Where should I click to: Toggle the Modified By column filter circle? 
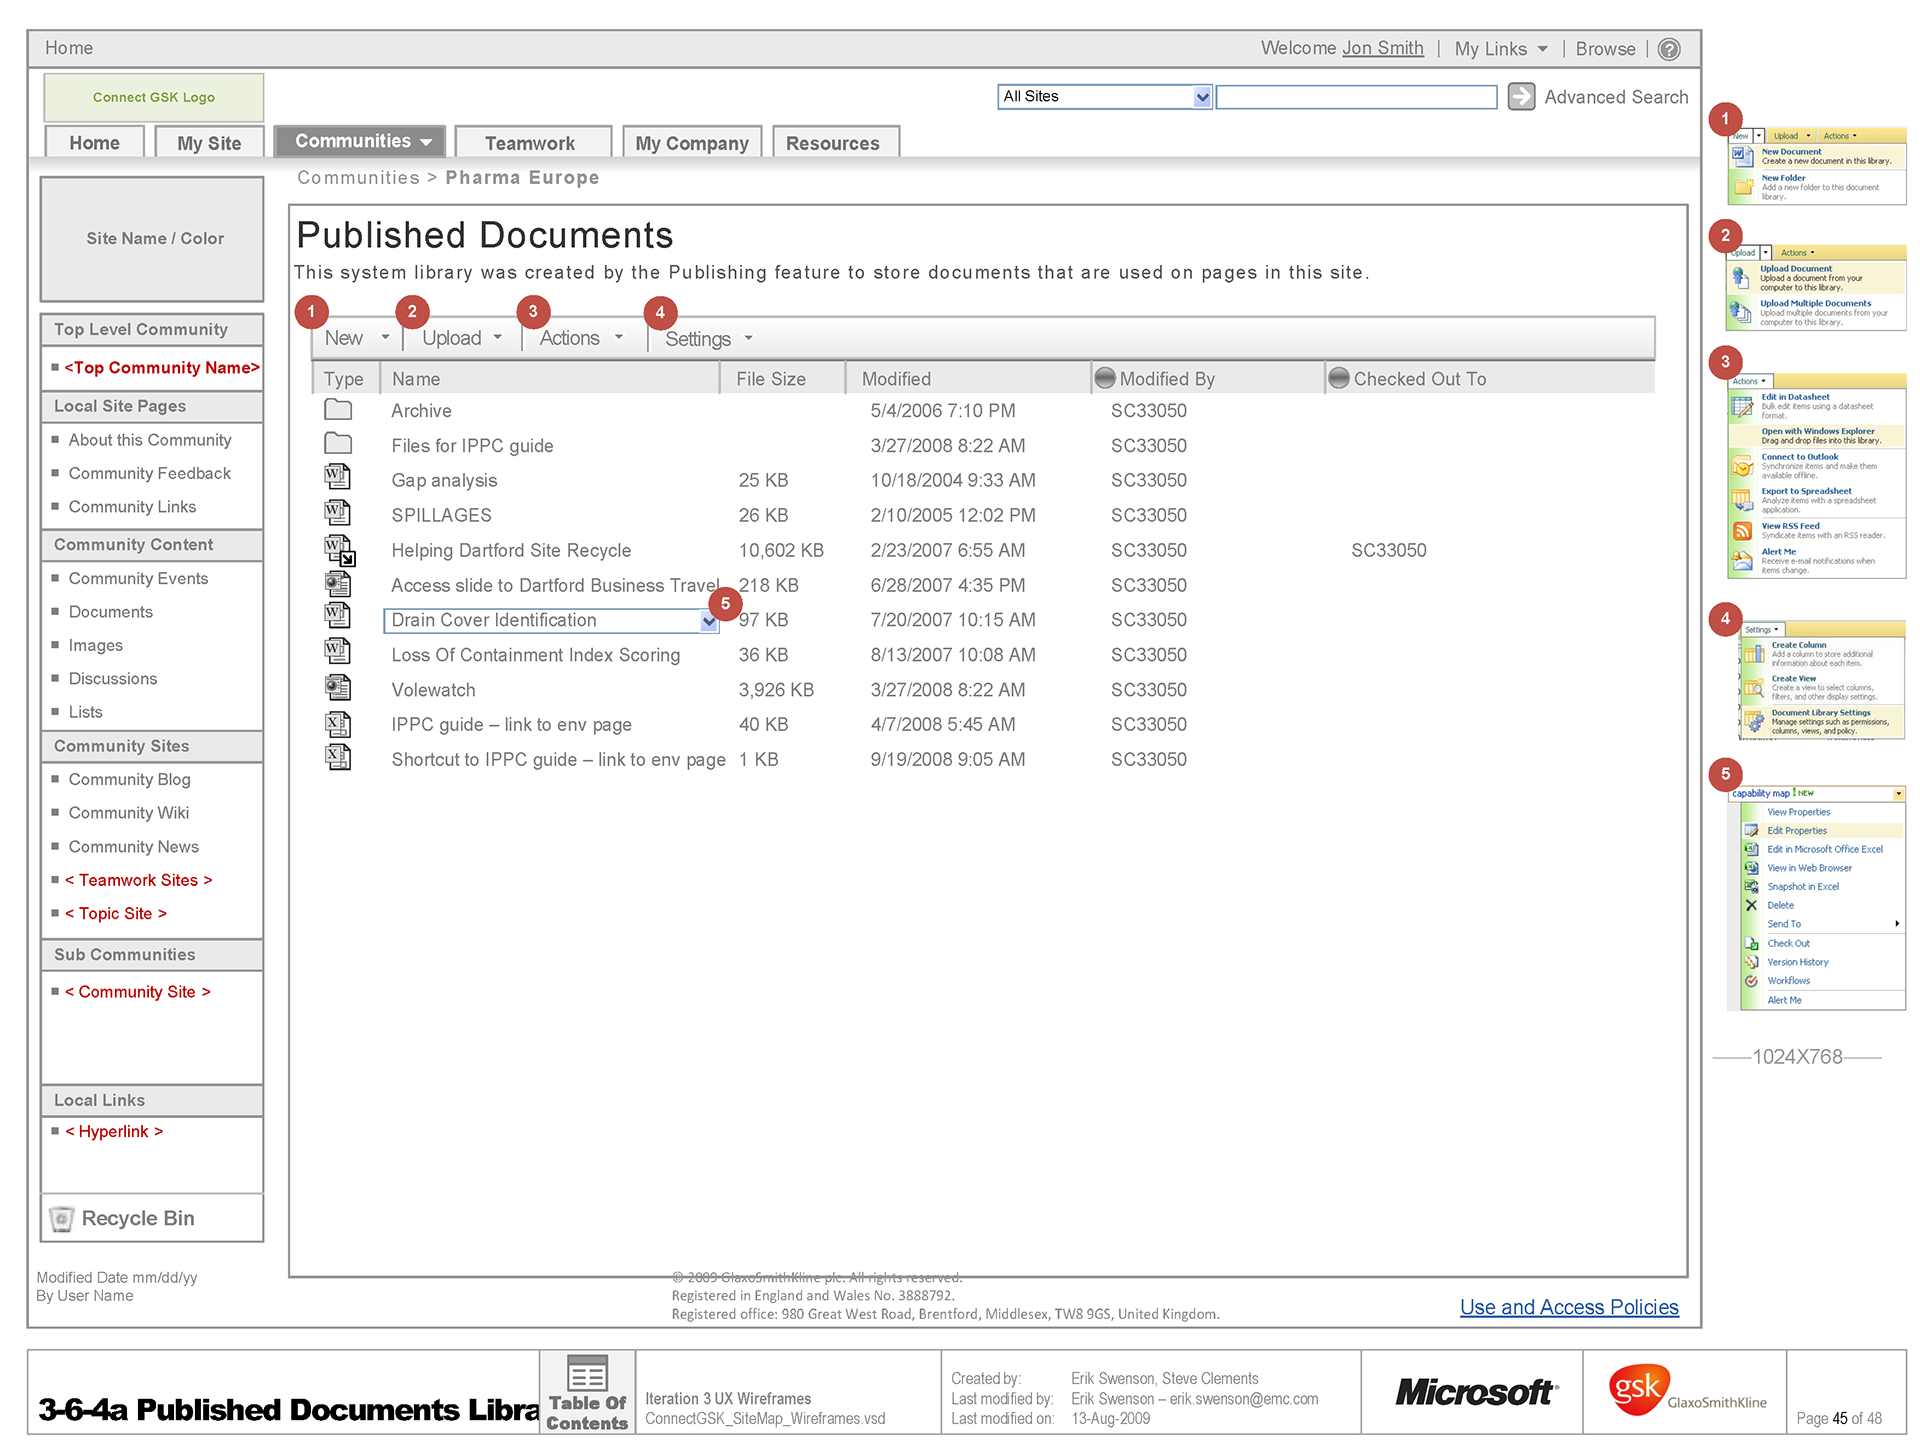[x=1105, y=378]
